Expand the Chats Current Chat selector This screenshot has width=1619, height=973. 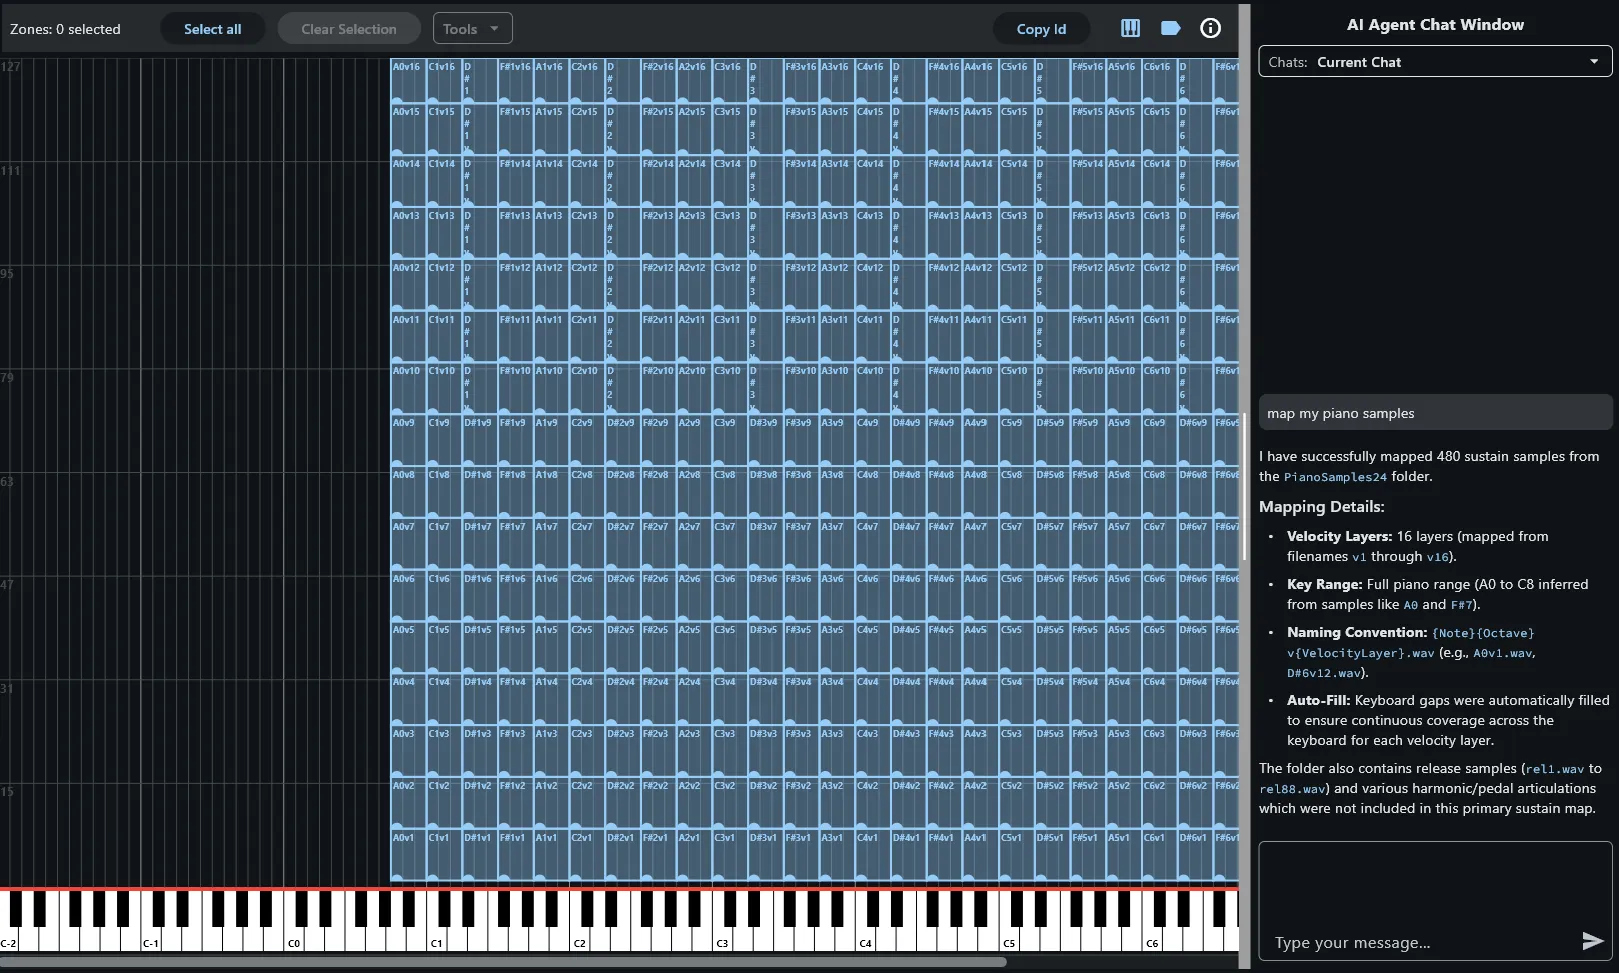1435,62
